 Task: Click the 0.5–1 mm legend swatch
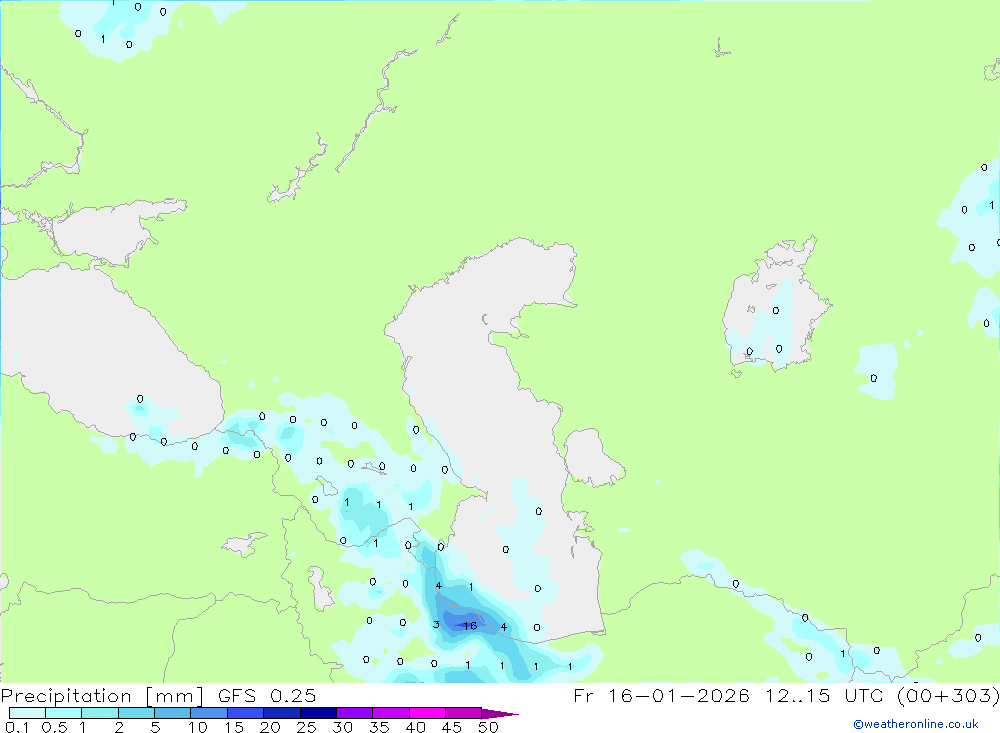(x=64, y=713)
